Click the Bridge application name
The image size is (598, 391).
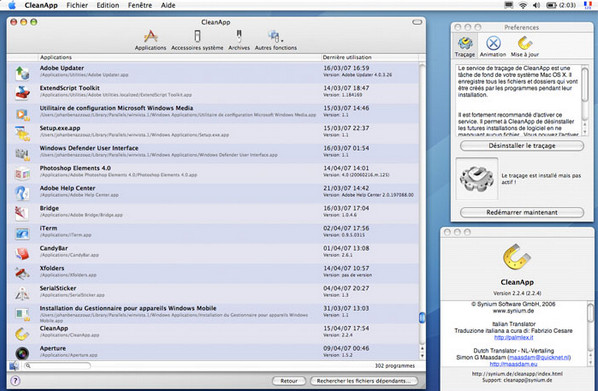(x=49, y=208)
